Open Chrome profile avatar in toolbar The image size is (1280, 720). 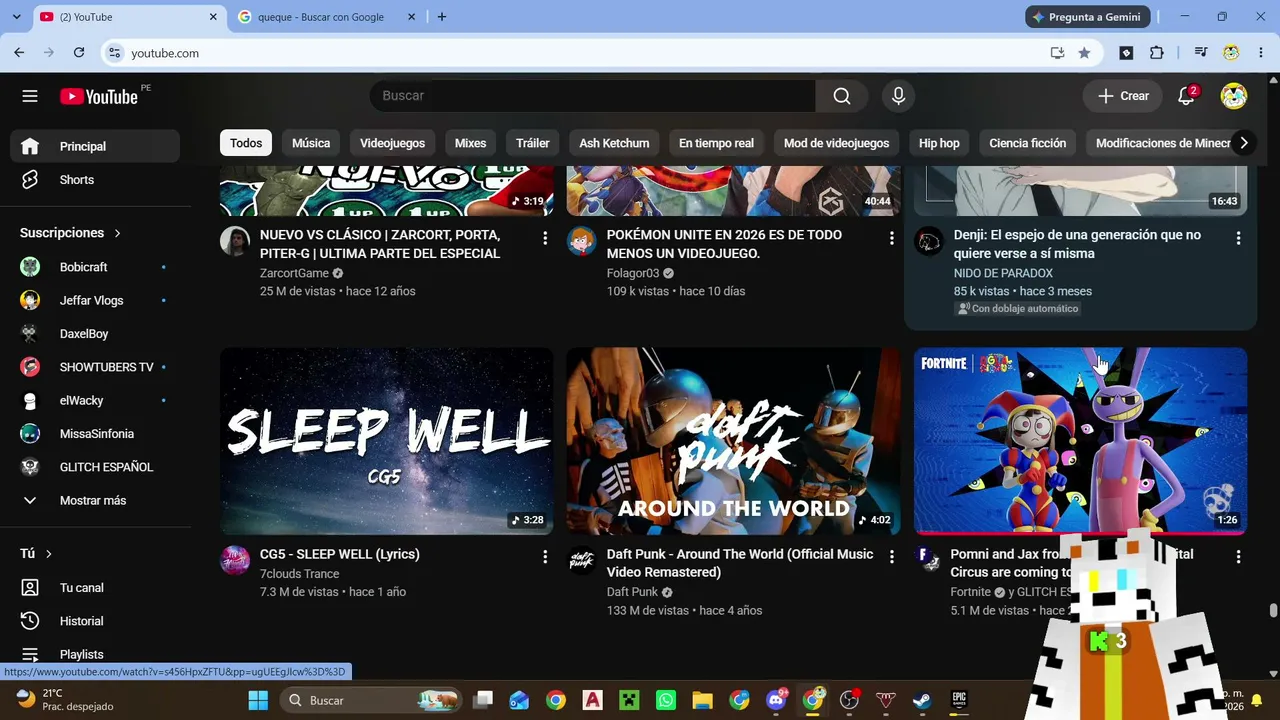coord(1231,53)
